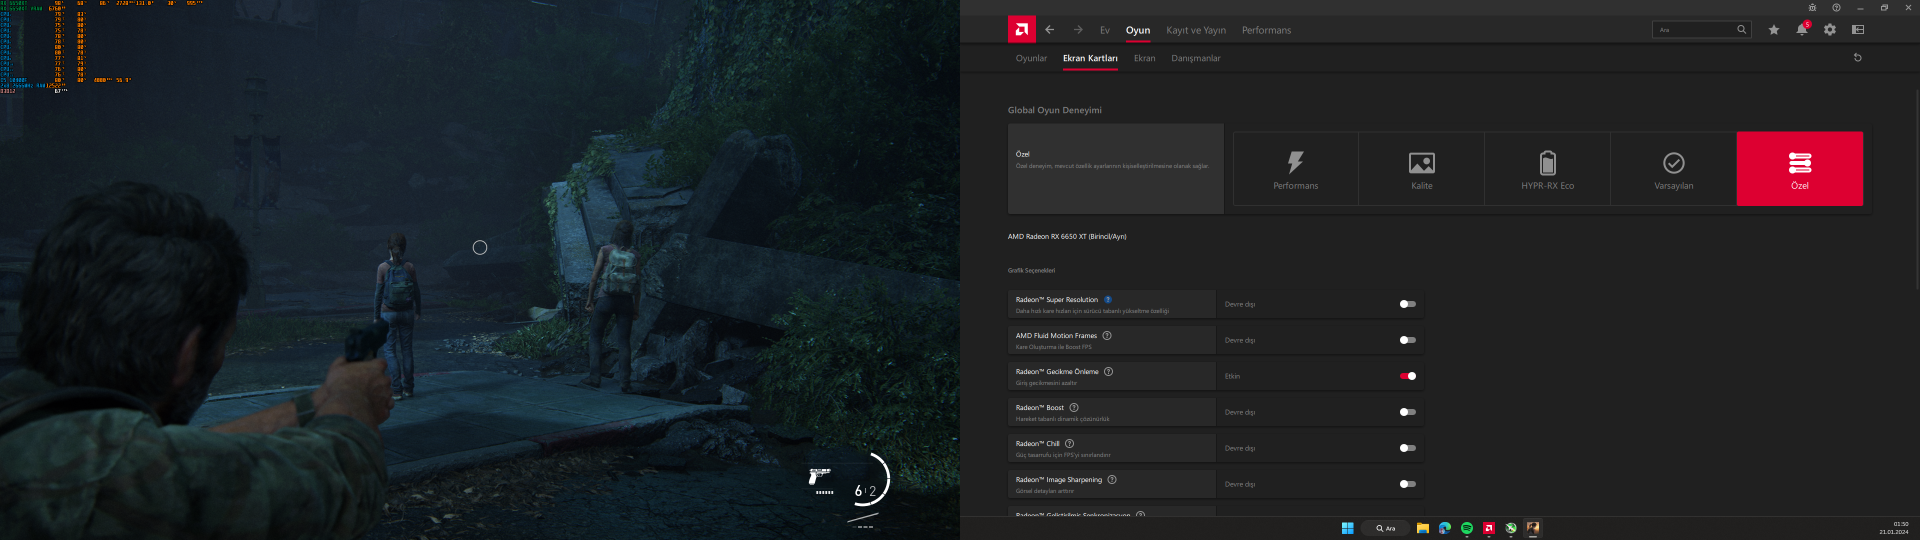This screenshot has height=540, width=1920.
Task: Show help for Radeon Chill
Action: (1069, 444)
